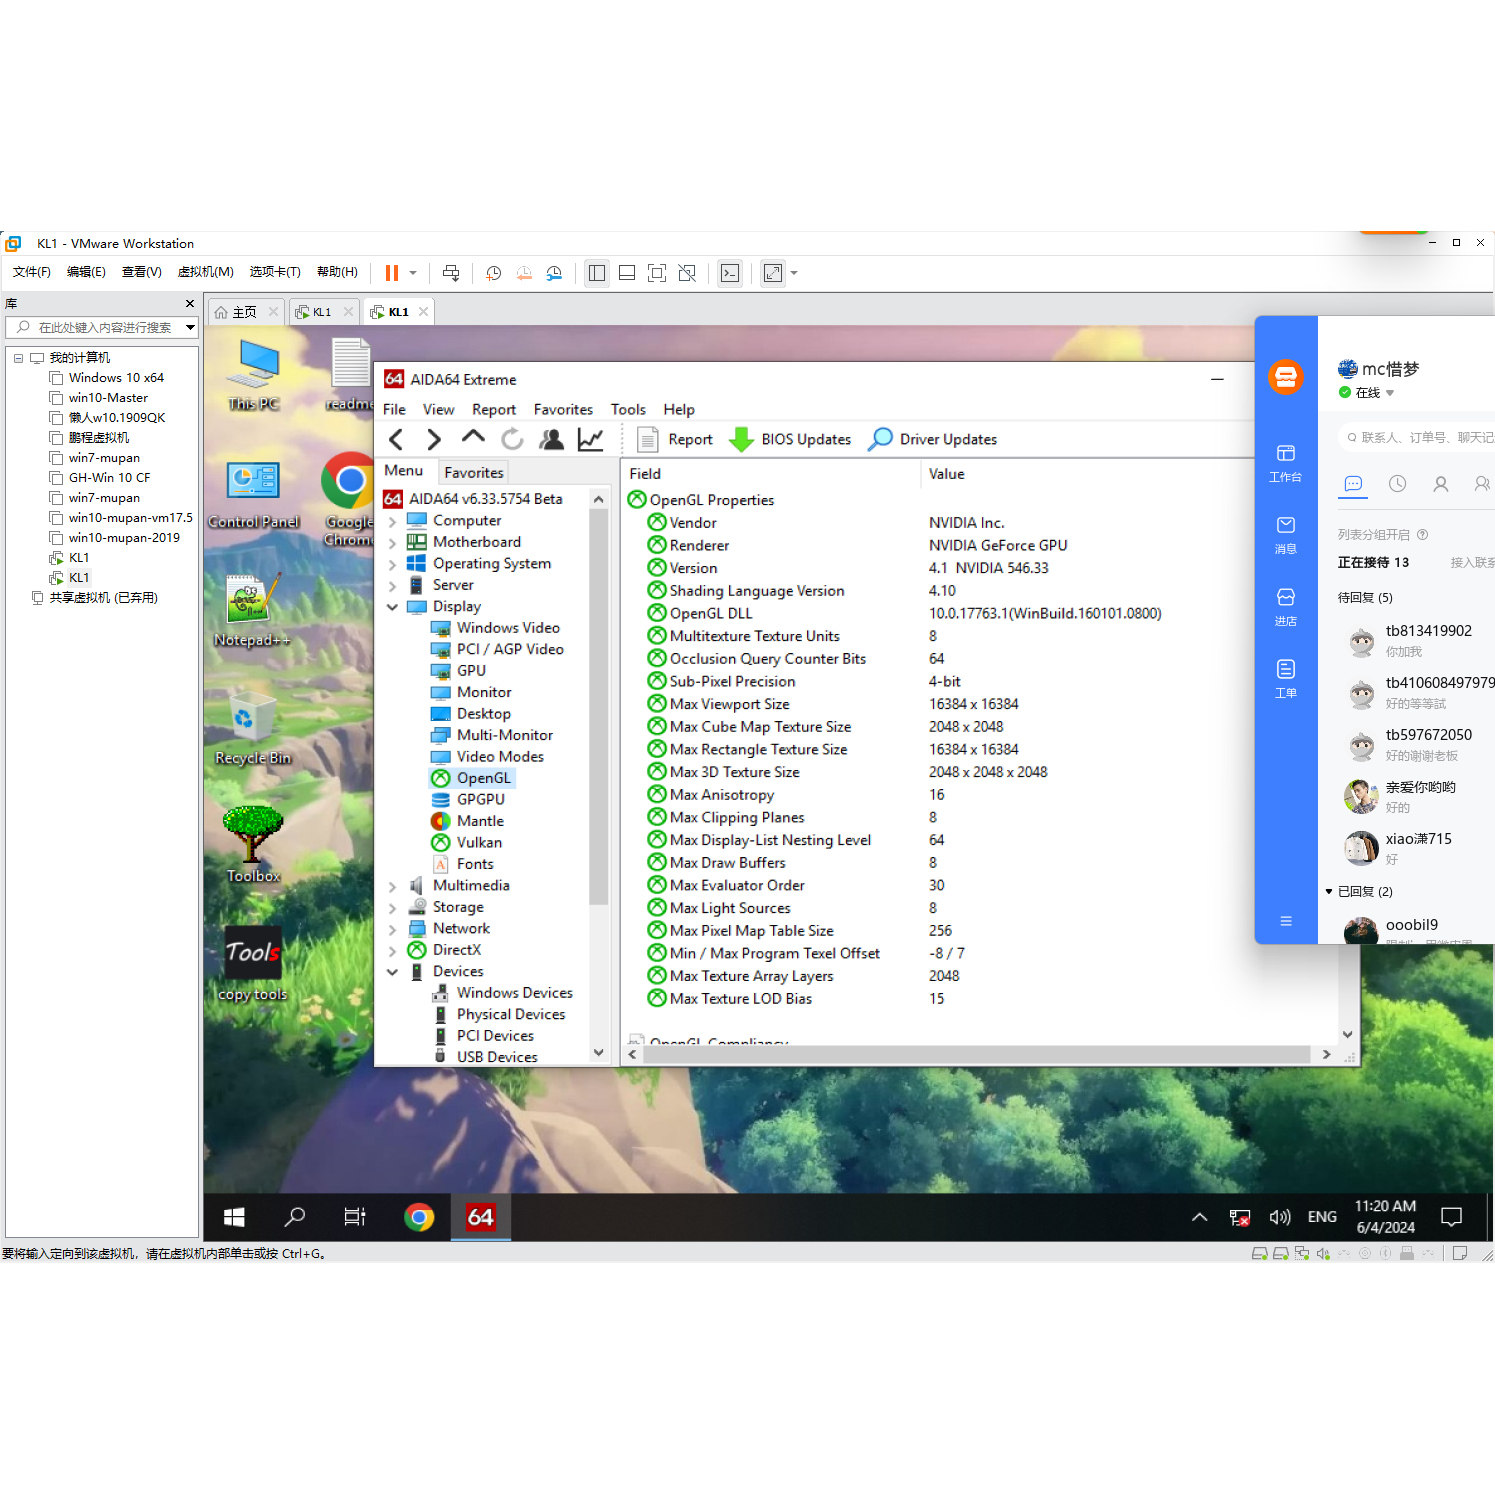This screenshot has height=1495, width=1495.
Task: Select the Toolbox desktop icon
Action: click(253, 846)
